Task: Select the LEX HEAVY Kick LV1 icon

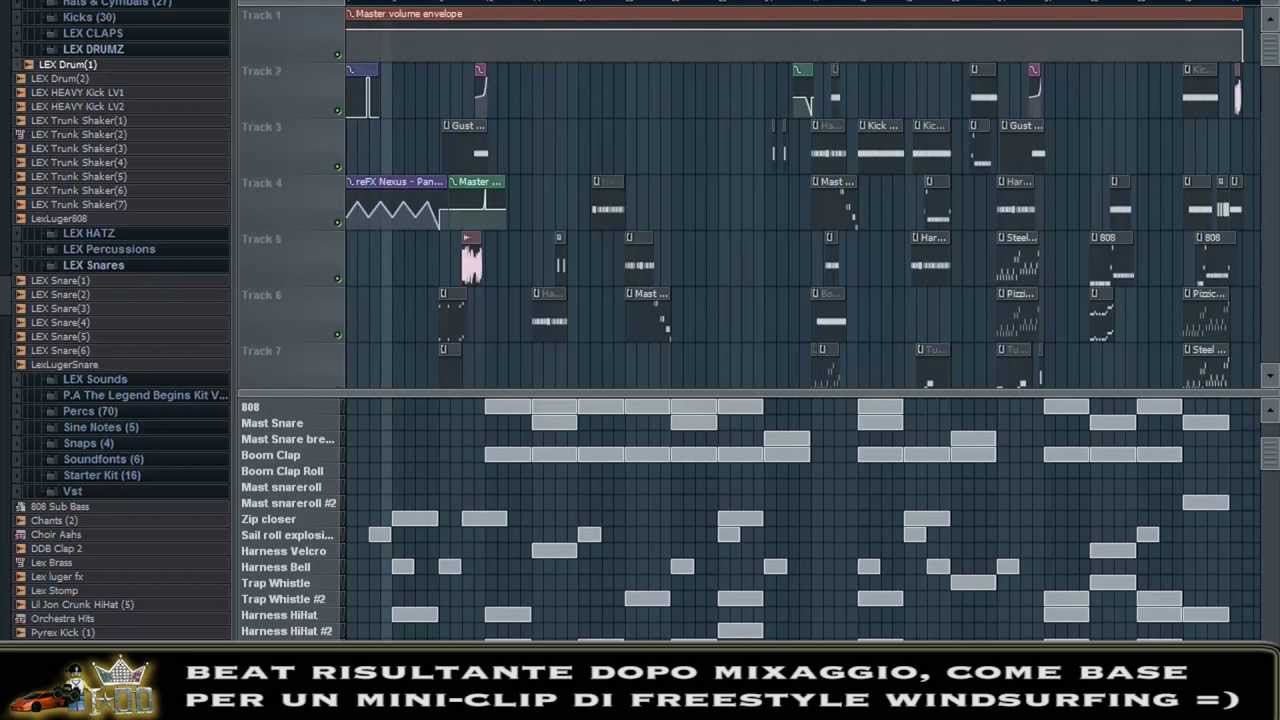Action: [x=21, y=92]
